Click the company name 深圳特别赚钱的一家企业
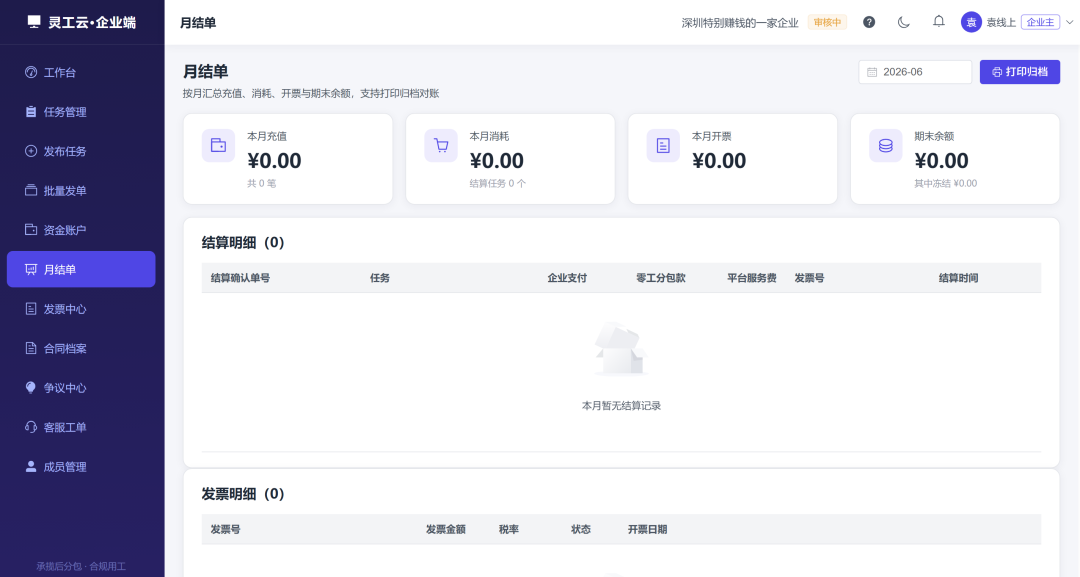 [740, 23]
